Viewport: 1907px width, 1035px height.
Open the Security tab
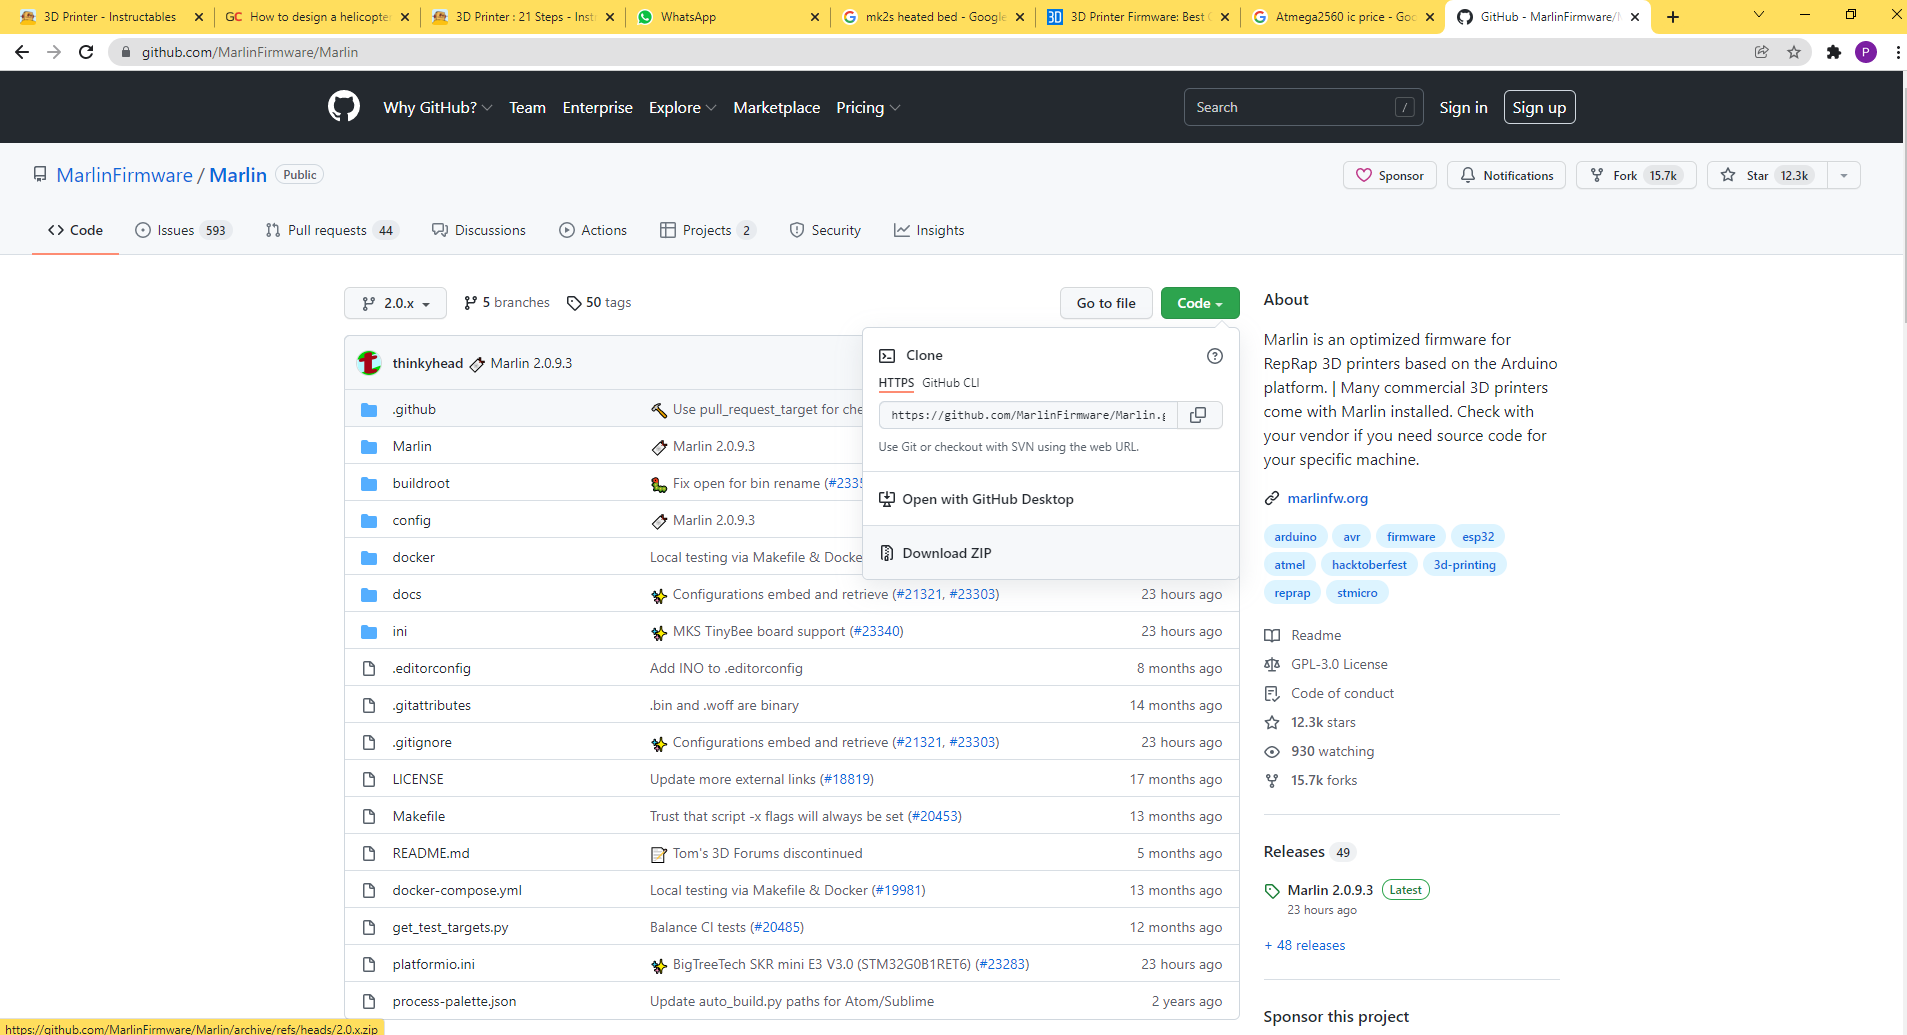(825, 230)
